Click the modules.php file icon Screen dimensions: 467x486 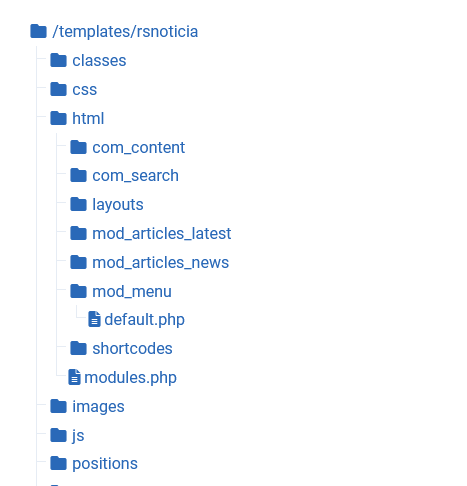[x=74, y=377]
